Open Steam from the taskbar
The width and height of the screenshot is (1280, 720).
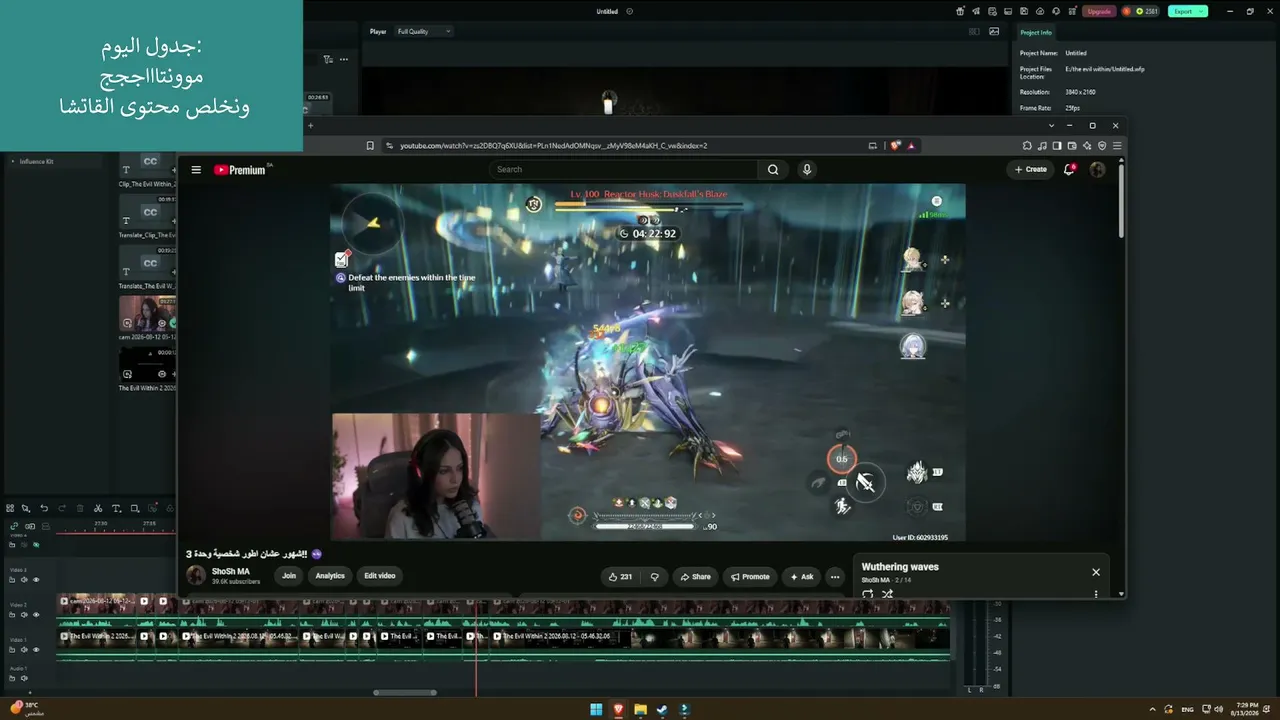[662, 710]
